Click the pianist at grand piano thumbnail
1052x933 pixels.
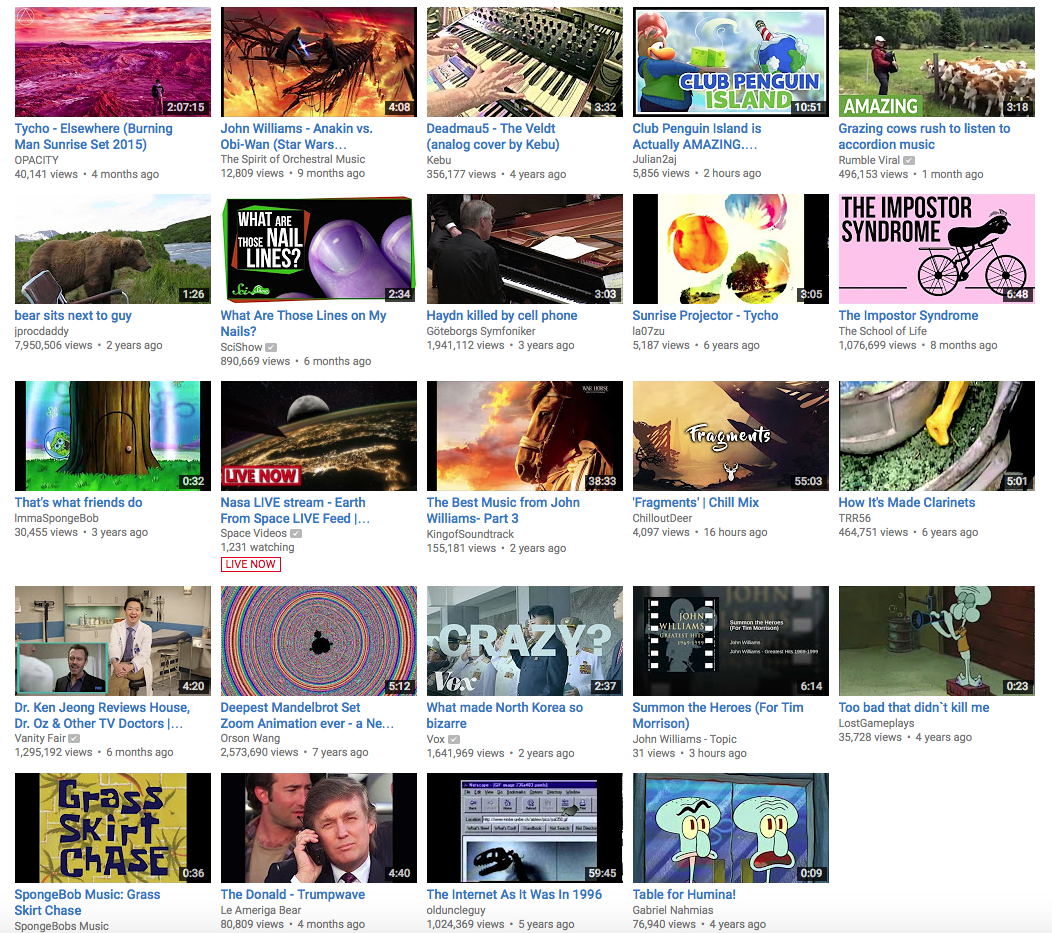coord(525,249)
